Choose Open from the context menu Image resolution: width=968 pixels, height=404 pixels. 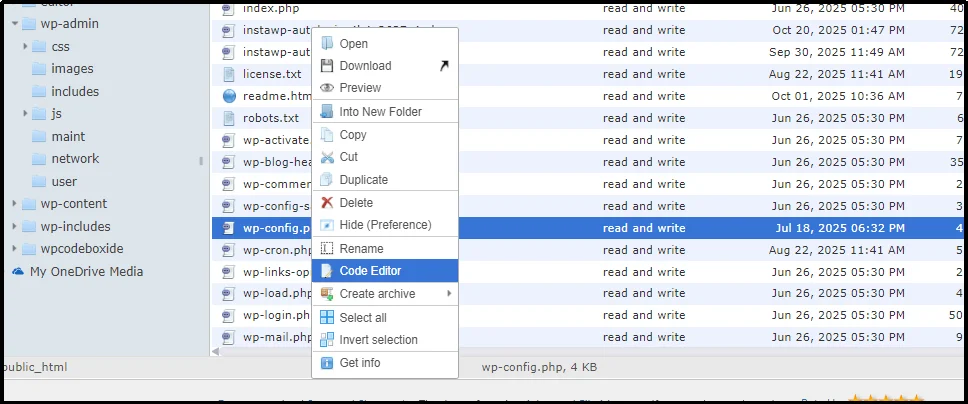pos(385,43)
